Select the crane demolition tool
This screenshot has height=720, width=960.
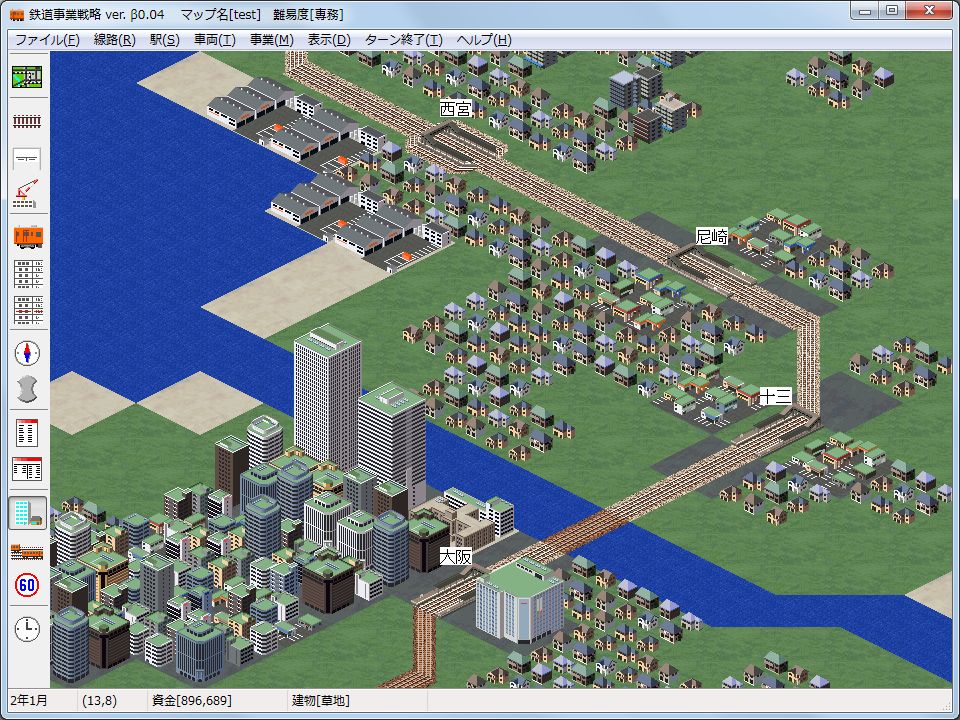click(27, 194)
